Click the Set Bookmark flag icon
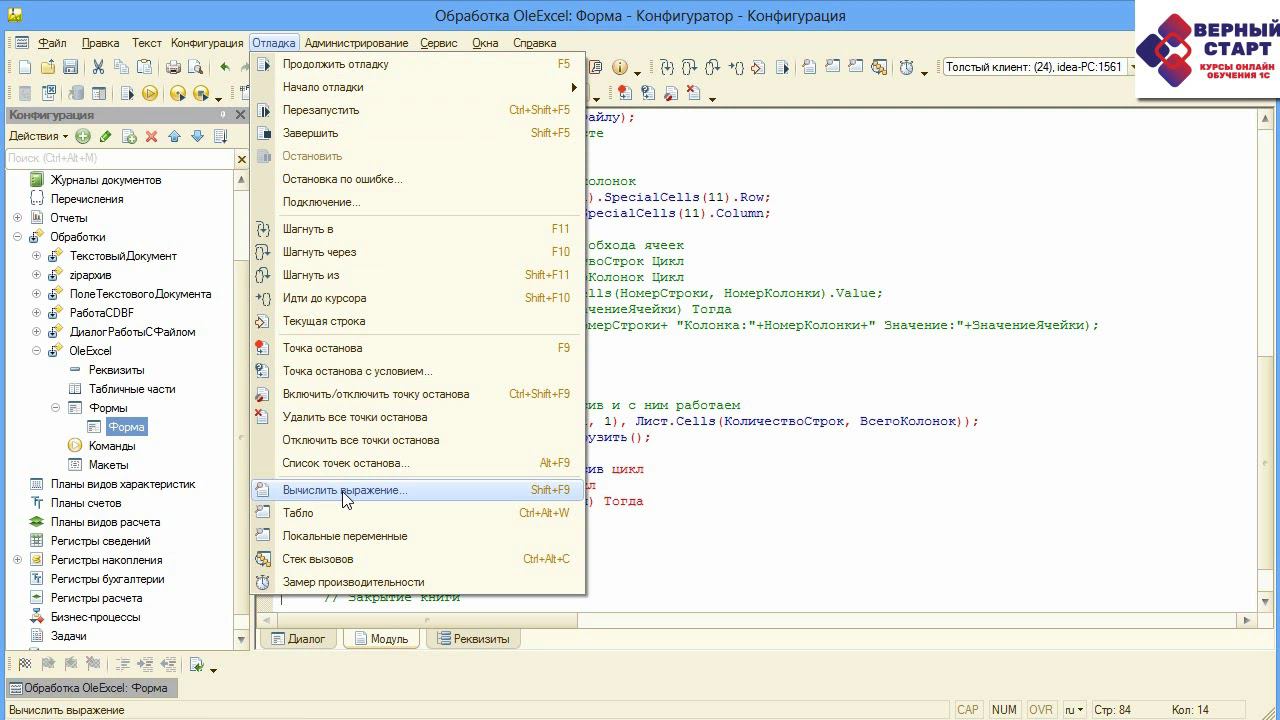Viewport: 1280px width, 720px height. (x=23, y=664)
